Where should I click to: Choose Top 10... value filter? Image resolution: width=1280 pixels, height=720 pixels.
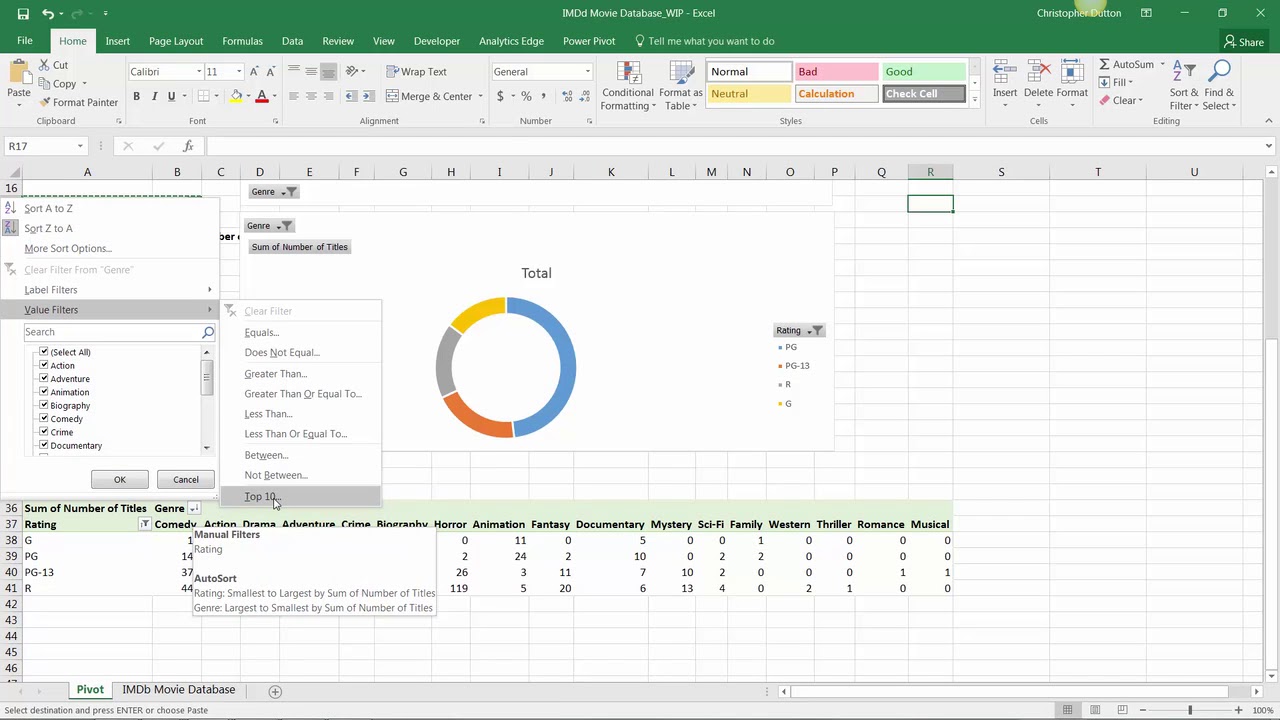[262, 497]
